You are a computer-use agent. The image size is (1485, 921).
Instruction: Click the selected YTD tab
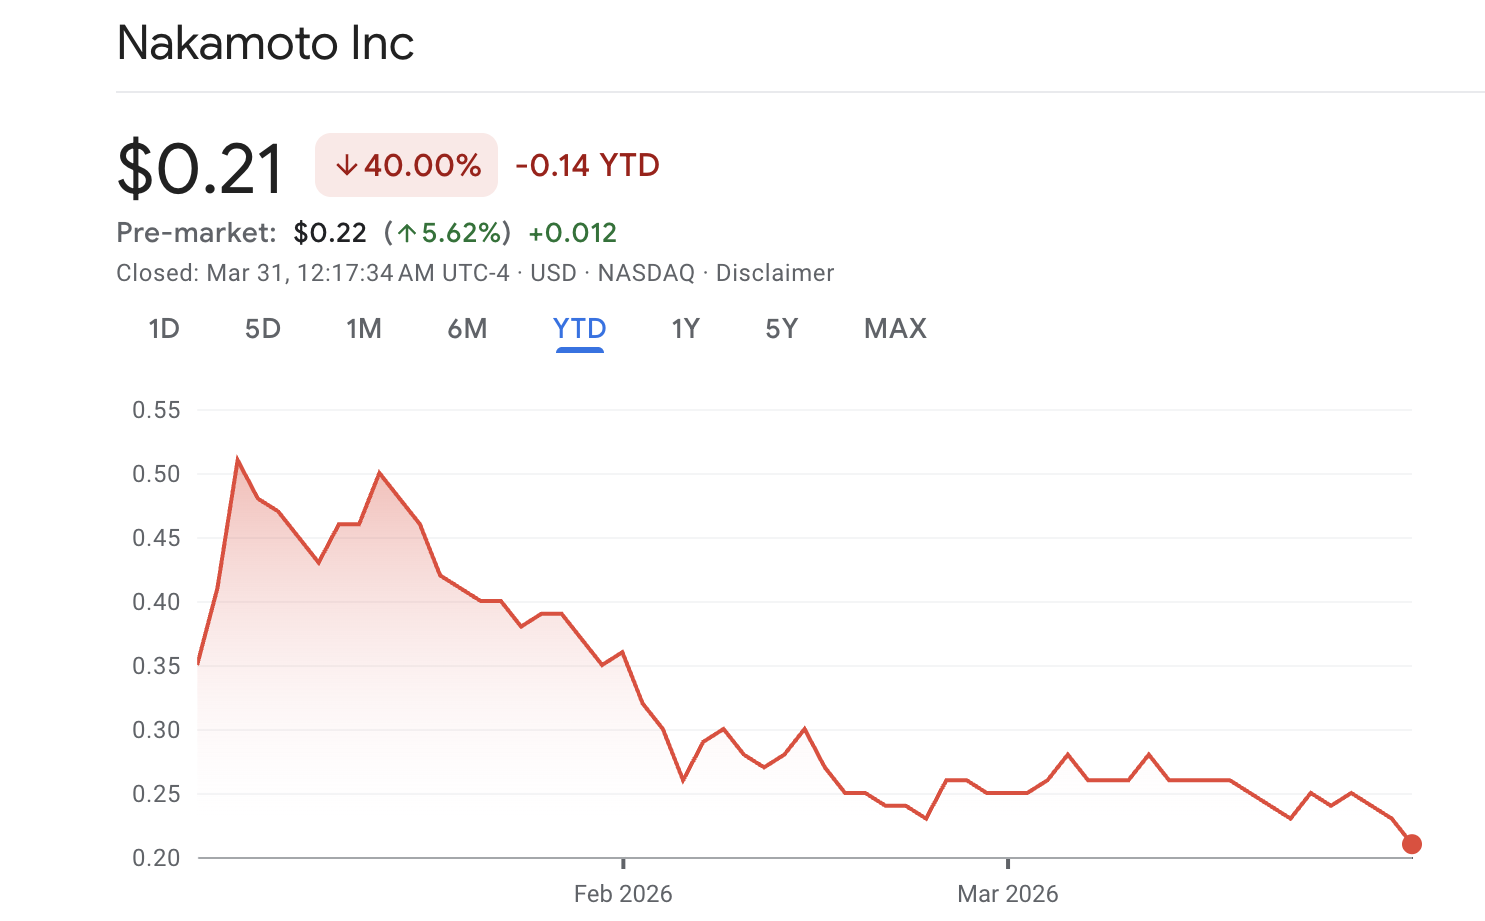click(x=580, y=329)
